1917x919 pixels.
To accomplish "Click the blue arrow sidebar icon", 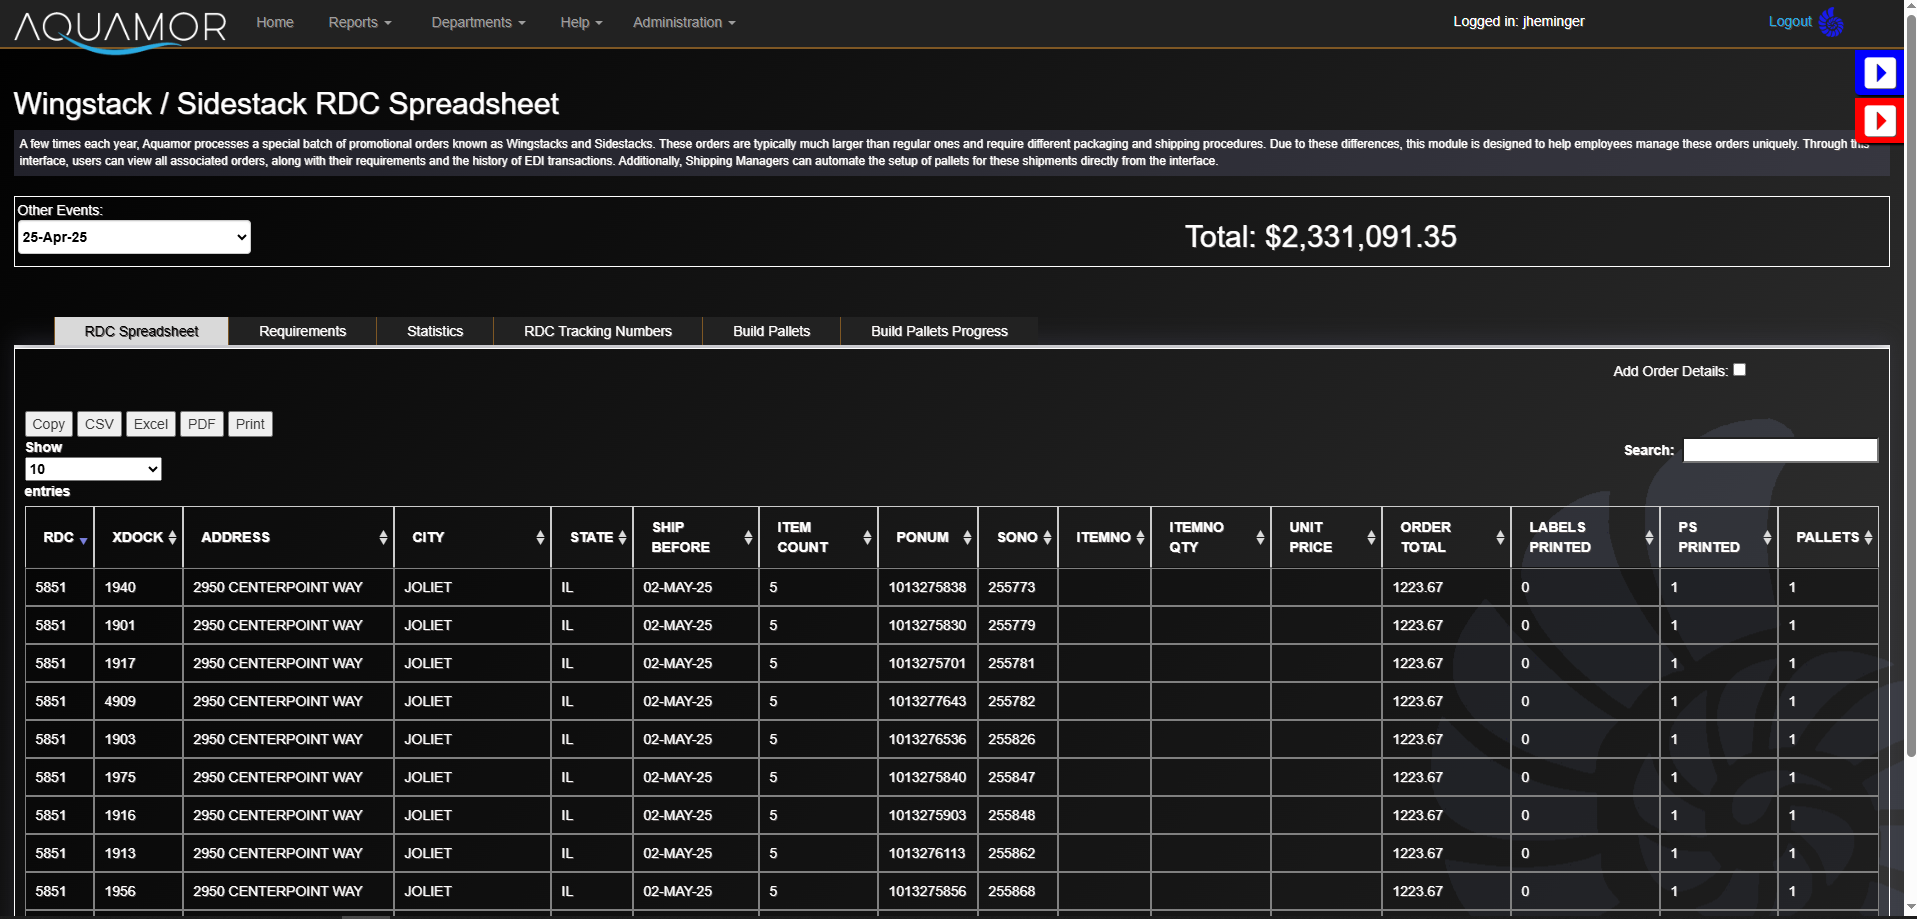I will pos(1879,72).
